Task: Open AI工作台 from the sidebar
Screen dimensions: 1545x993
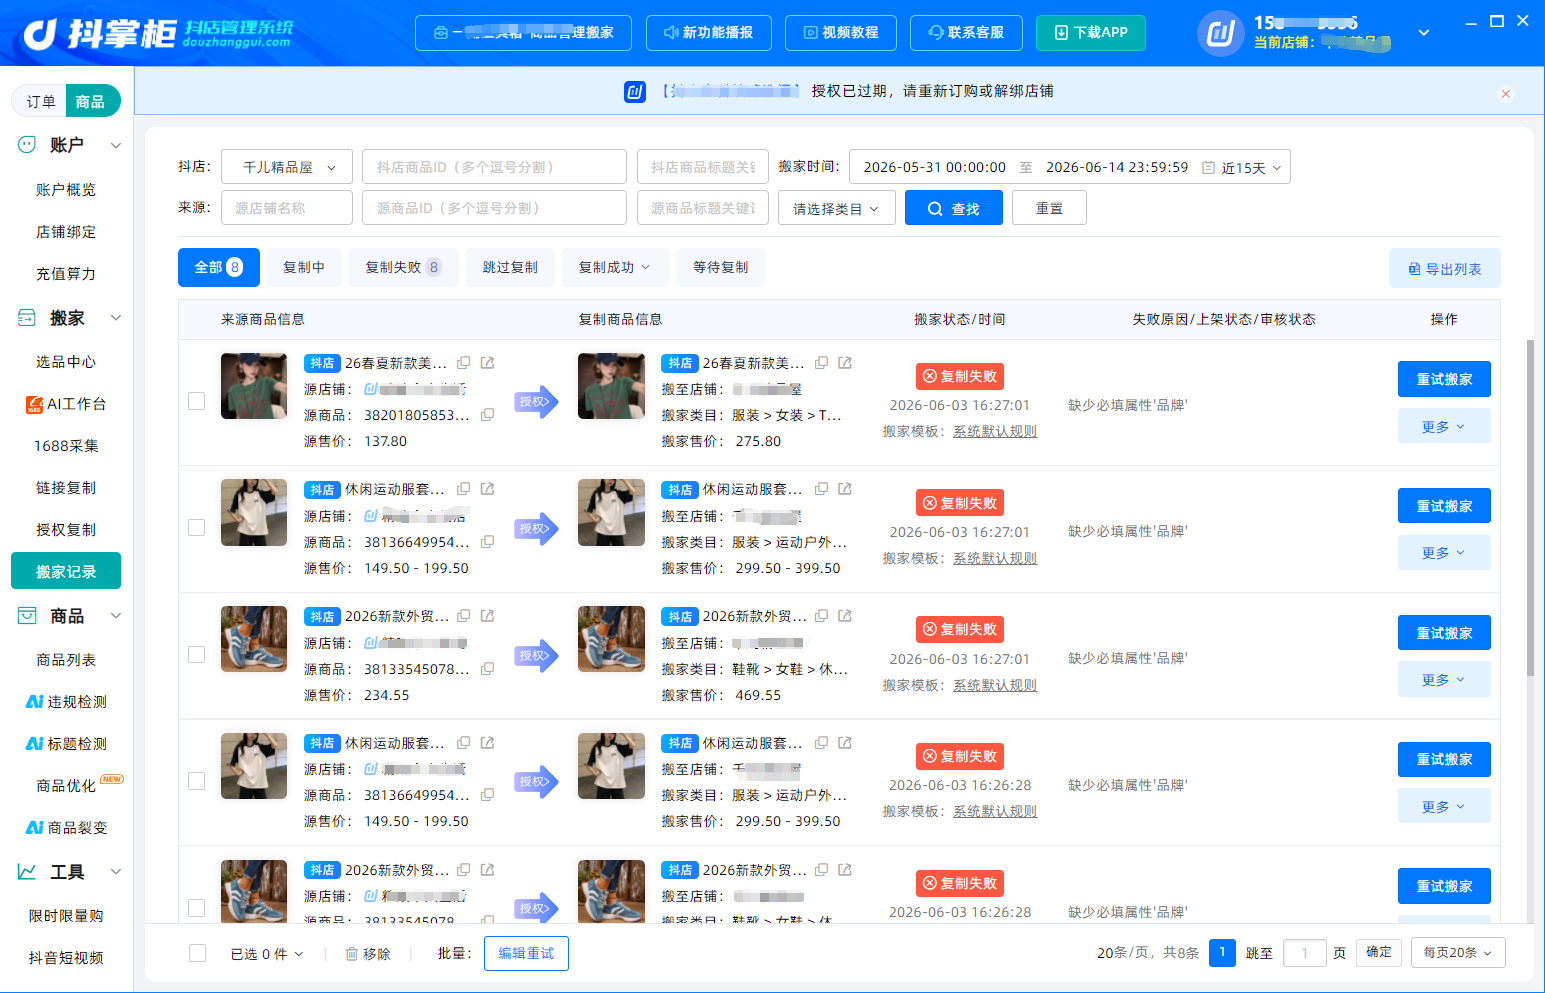Action: coord(66,404)
